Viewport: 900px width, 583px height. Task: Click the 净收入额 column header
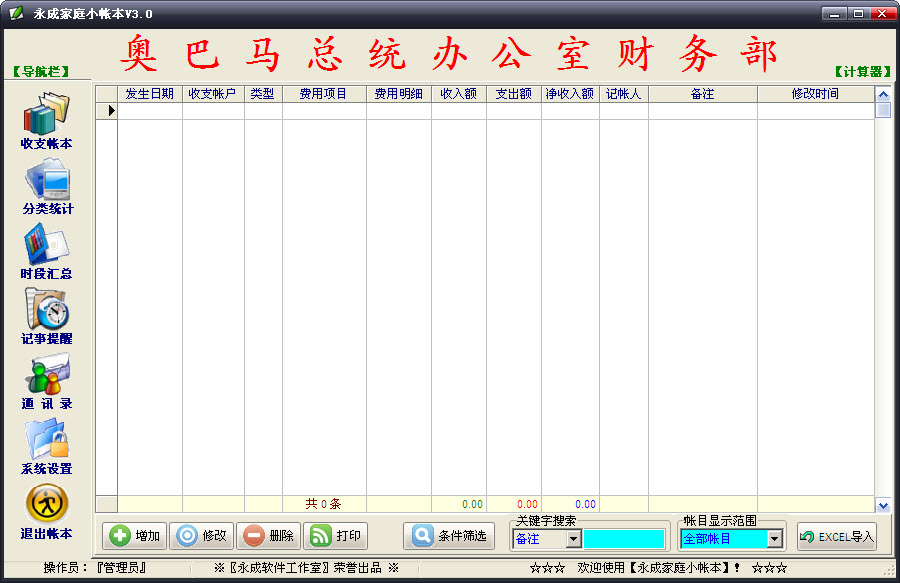tap(570, 94)
